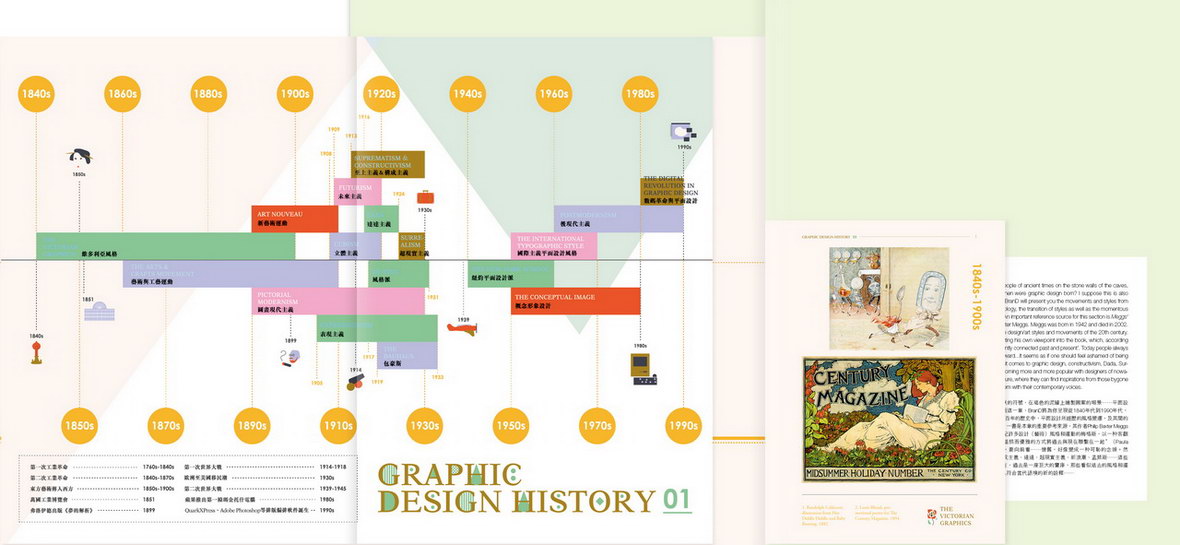Click the Graphic Design History title lettering

click(516, 488)
